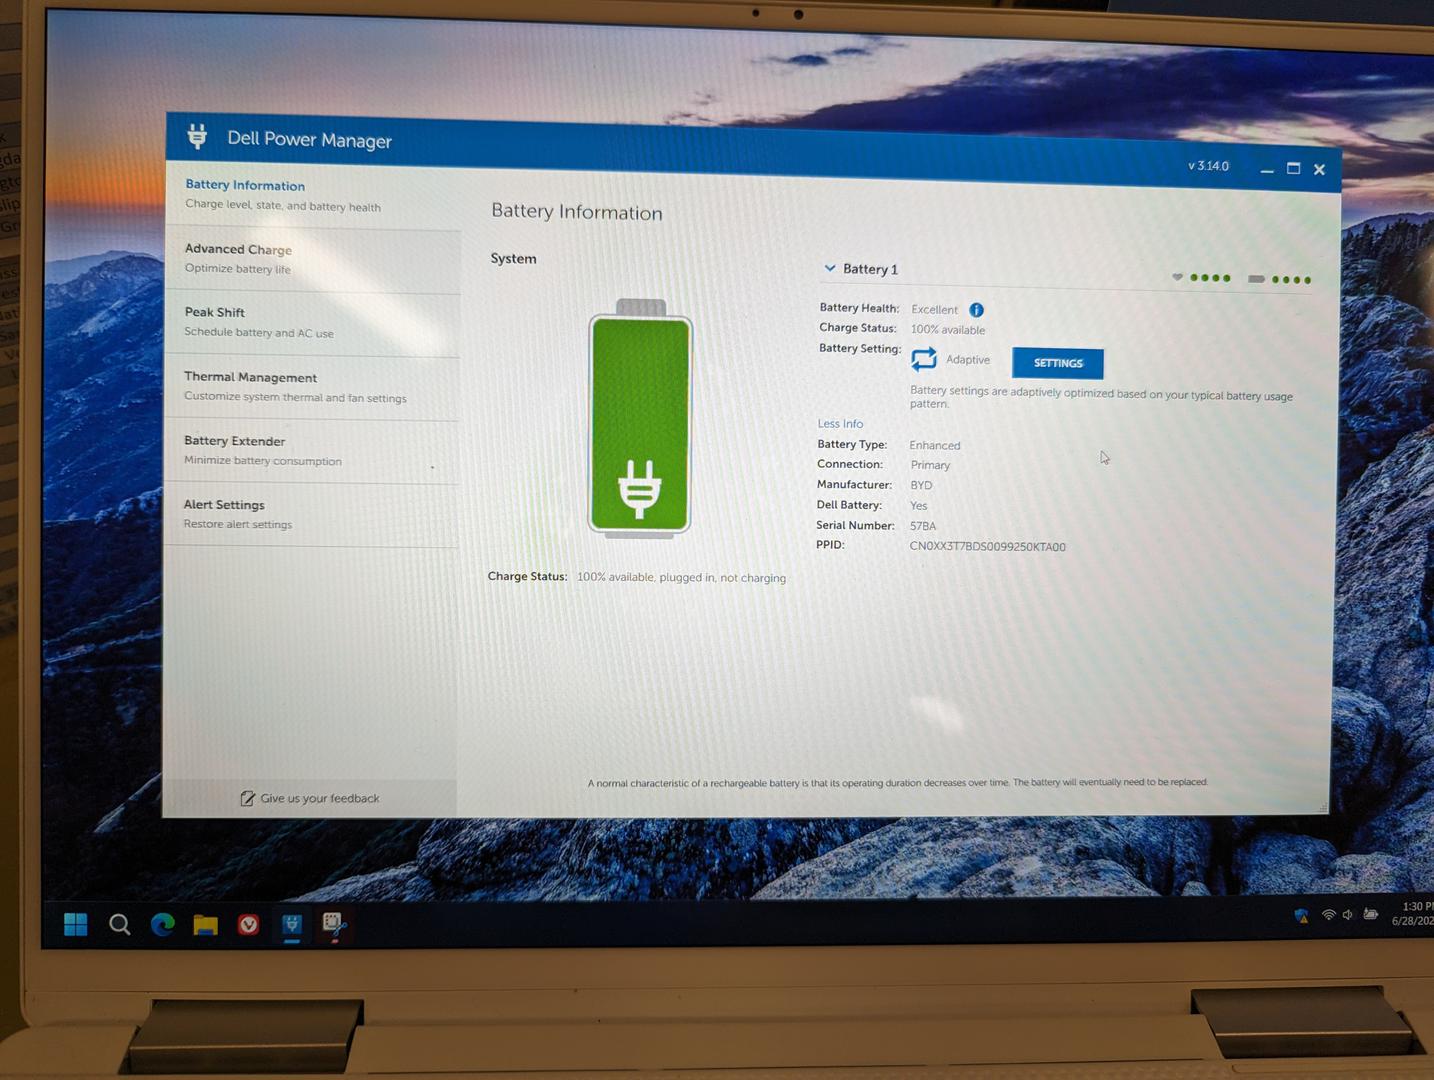This screenshot has width=1434, height=1080.
Task: Click the volume speaker tray icon
Action: coord(1348,915)
